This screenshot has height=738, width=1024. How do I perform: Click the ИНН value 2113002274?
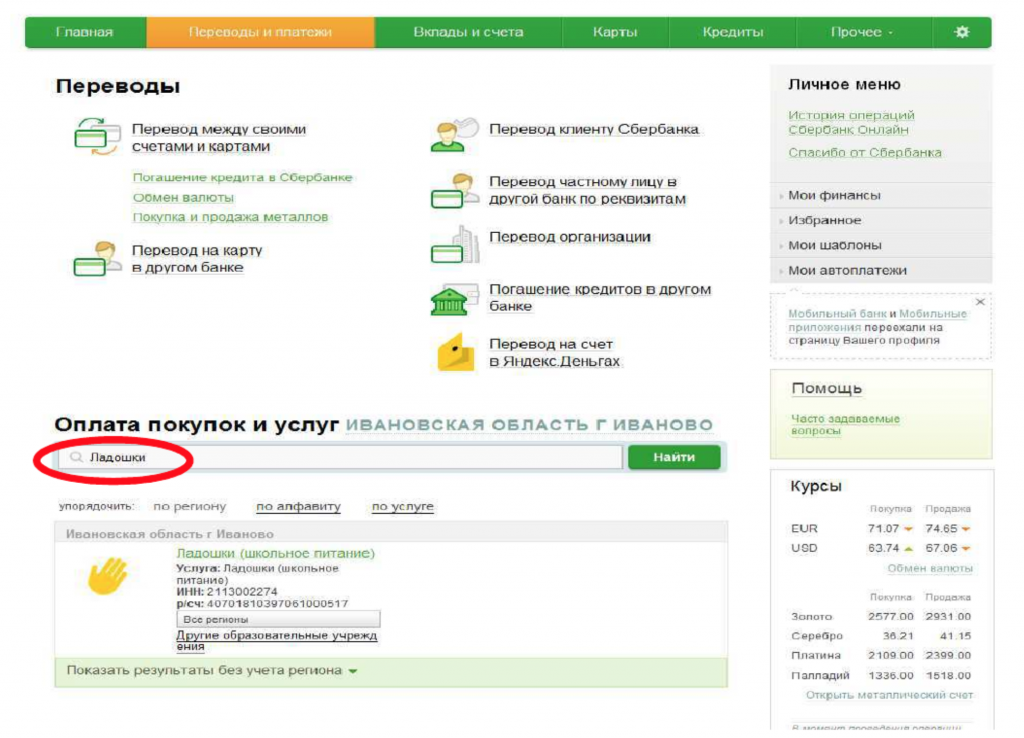pos(242,592)
